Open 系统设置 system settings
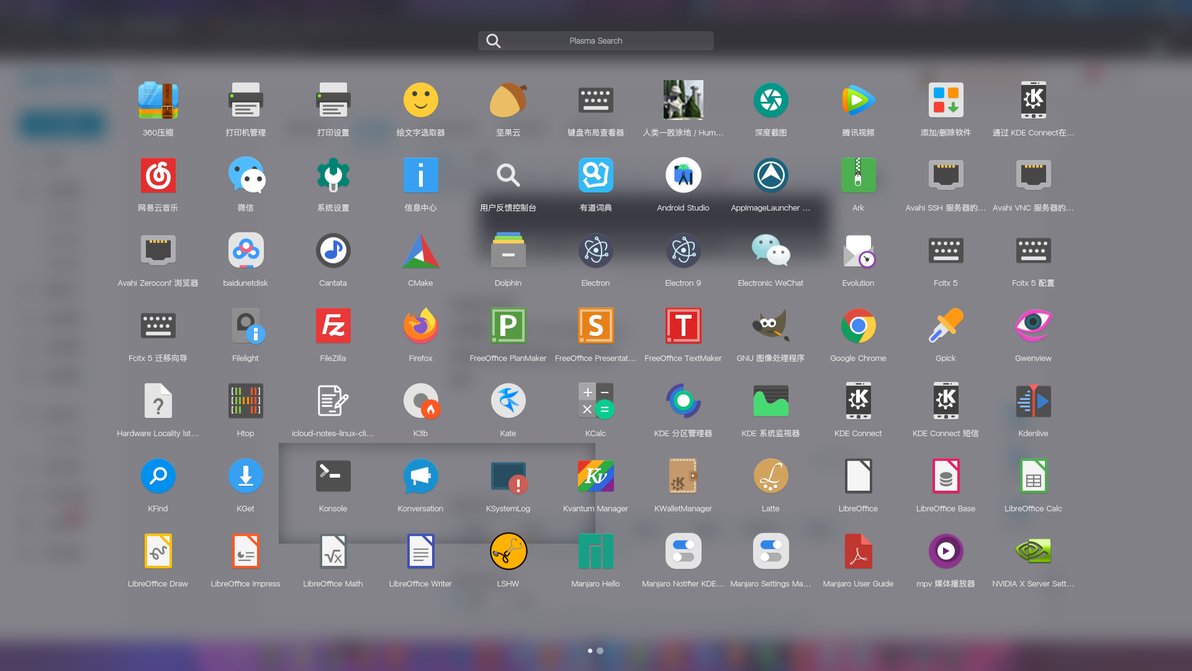The image size is (1192, 671). pos(333,176)
